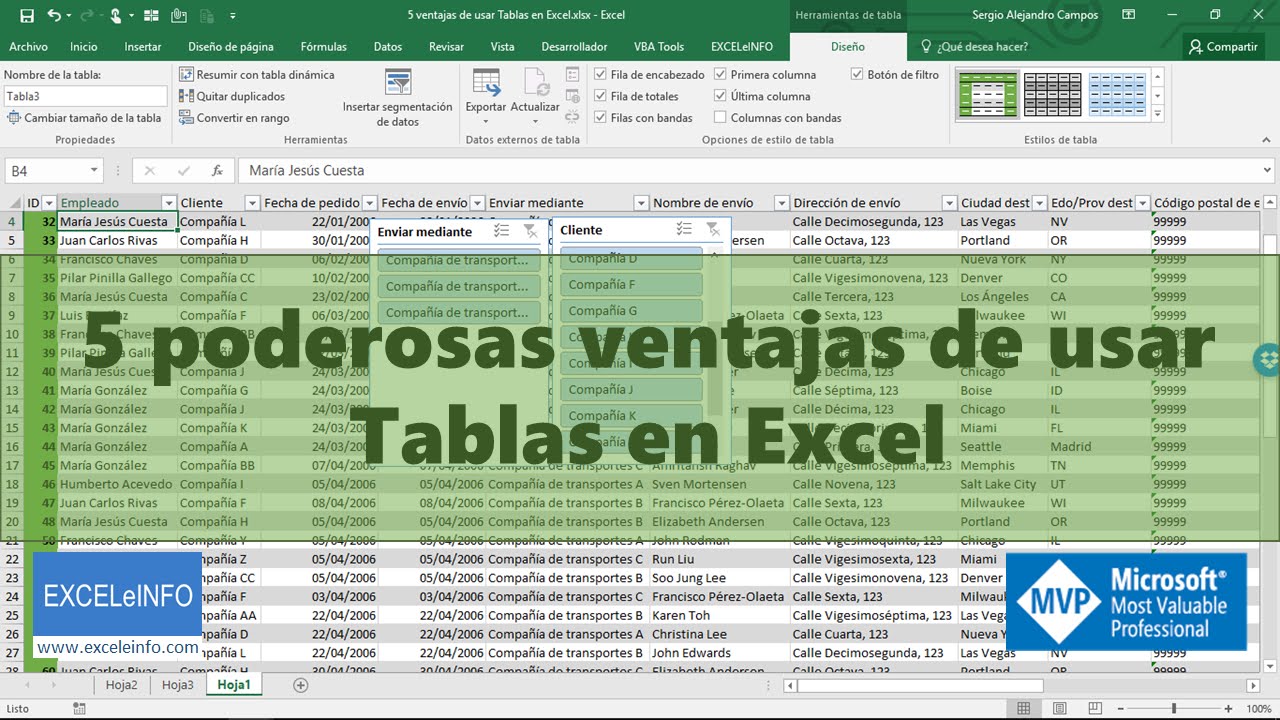Viewport: 1280px width, 720px height.
Task: Click the Quitar duplicados icon
Action: (x=186, y=96)
